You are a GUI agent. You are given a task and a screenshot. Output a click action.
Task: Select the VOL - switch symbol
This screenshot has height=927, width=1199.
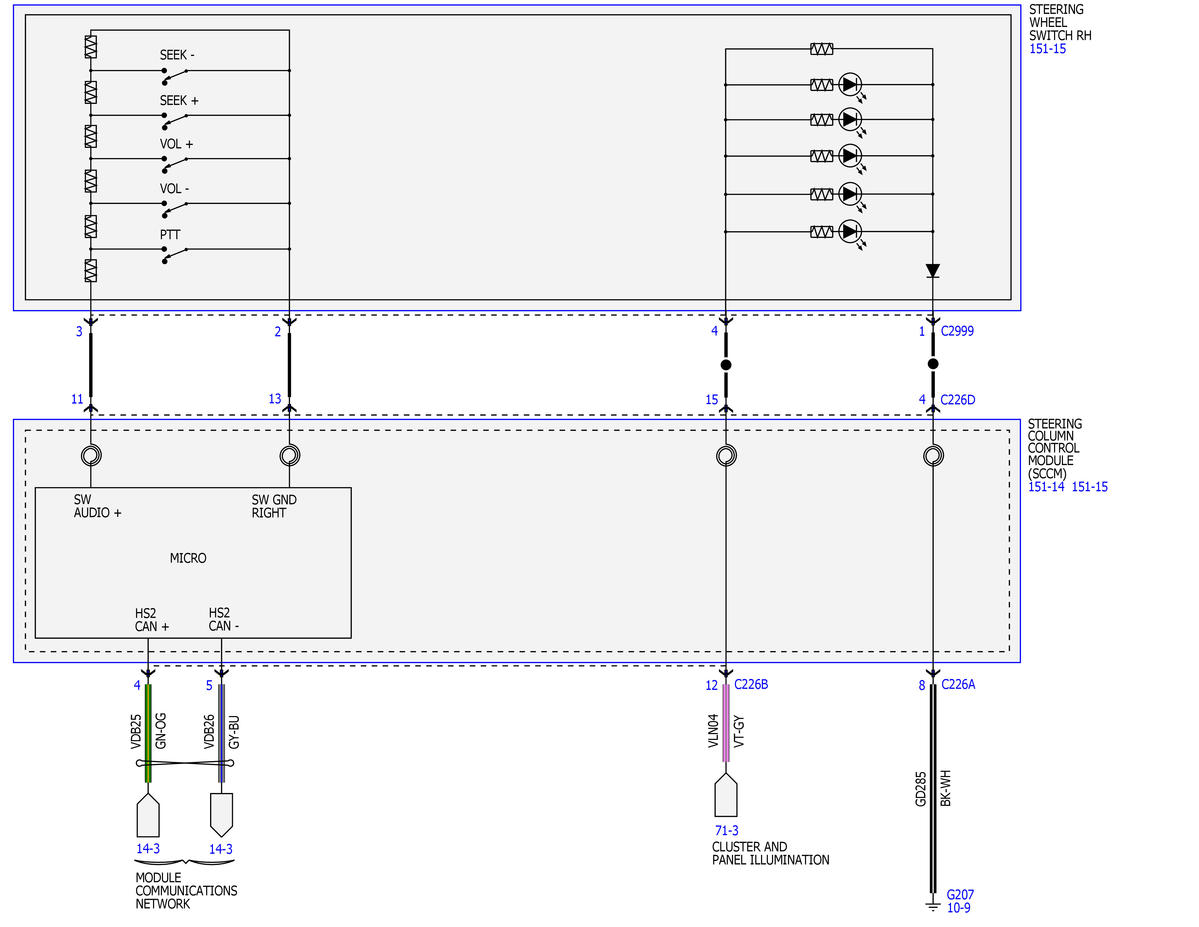[x=175, y=208]
